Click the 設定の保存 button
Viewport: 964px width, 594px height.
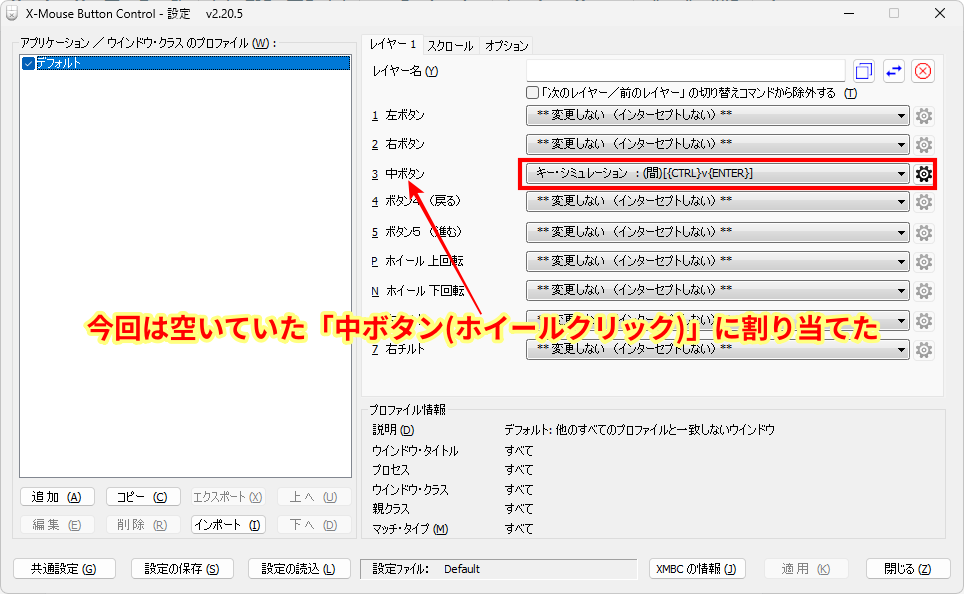click(181, 568)
